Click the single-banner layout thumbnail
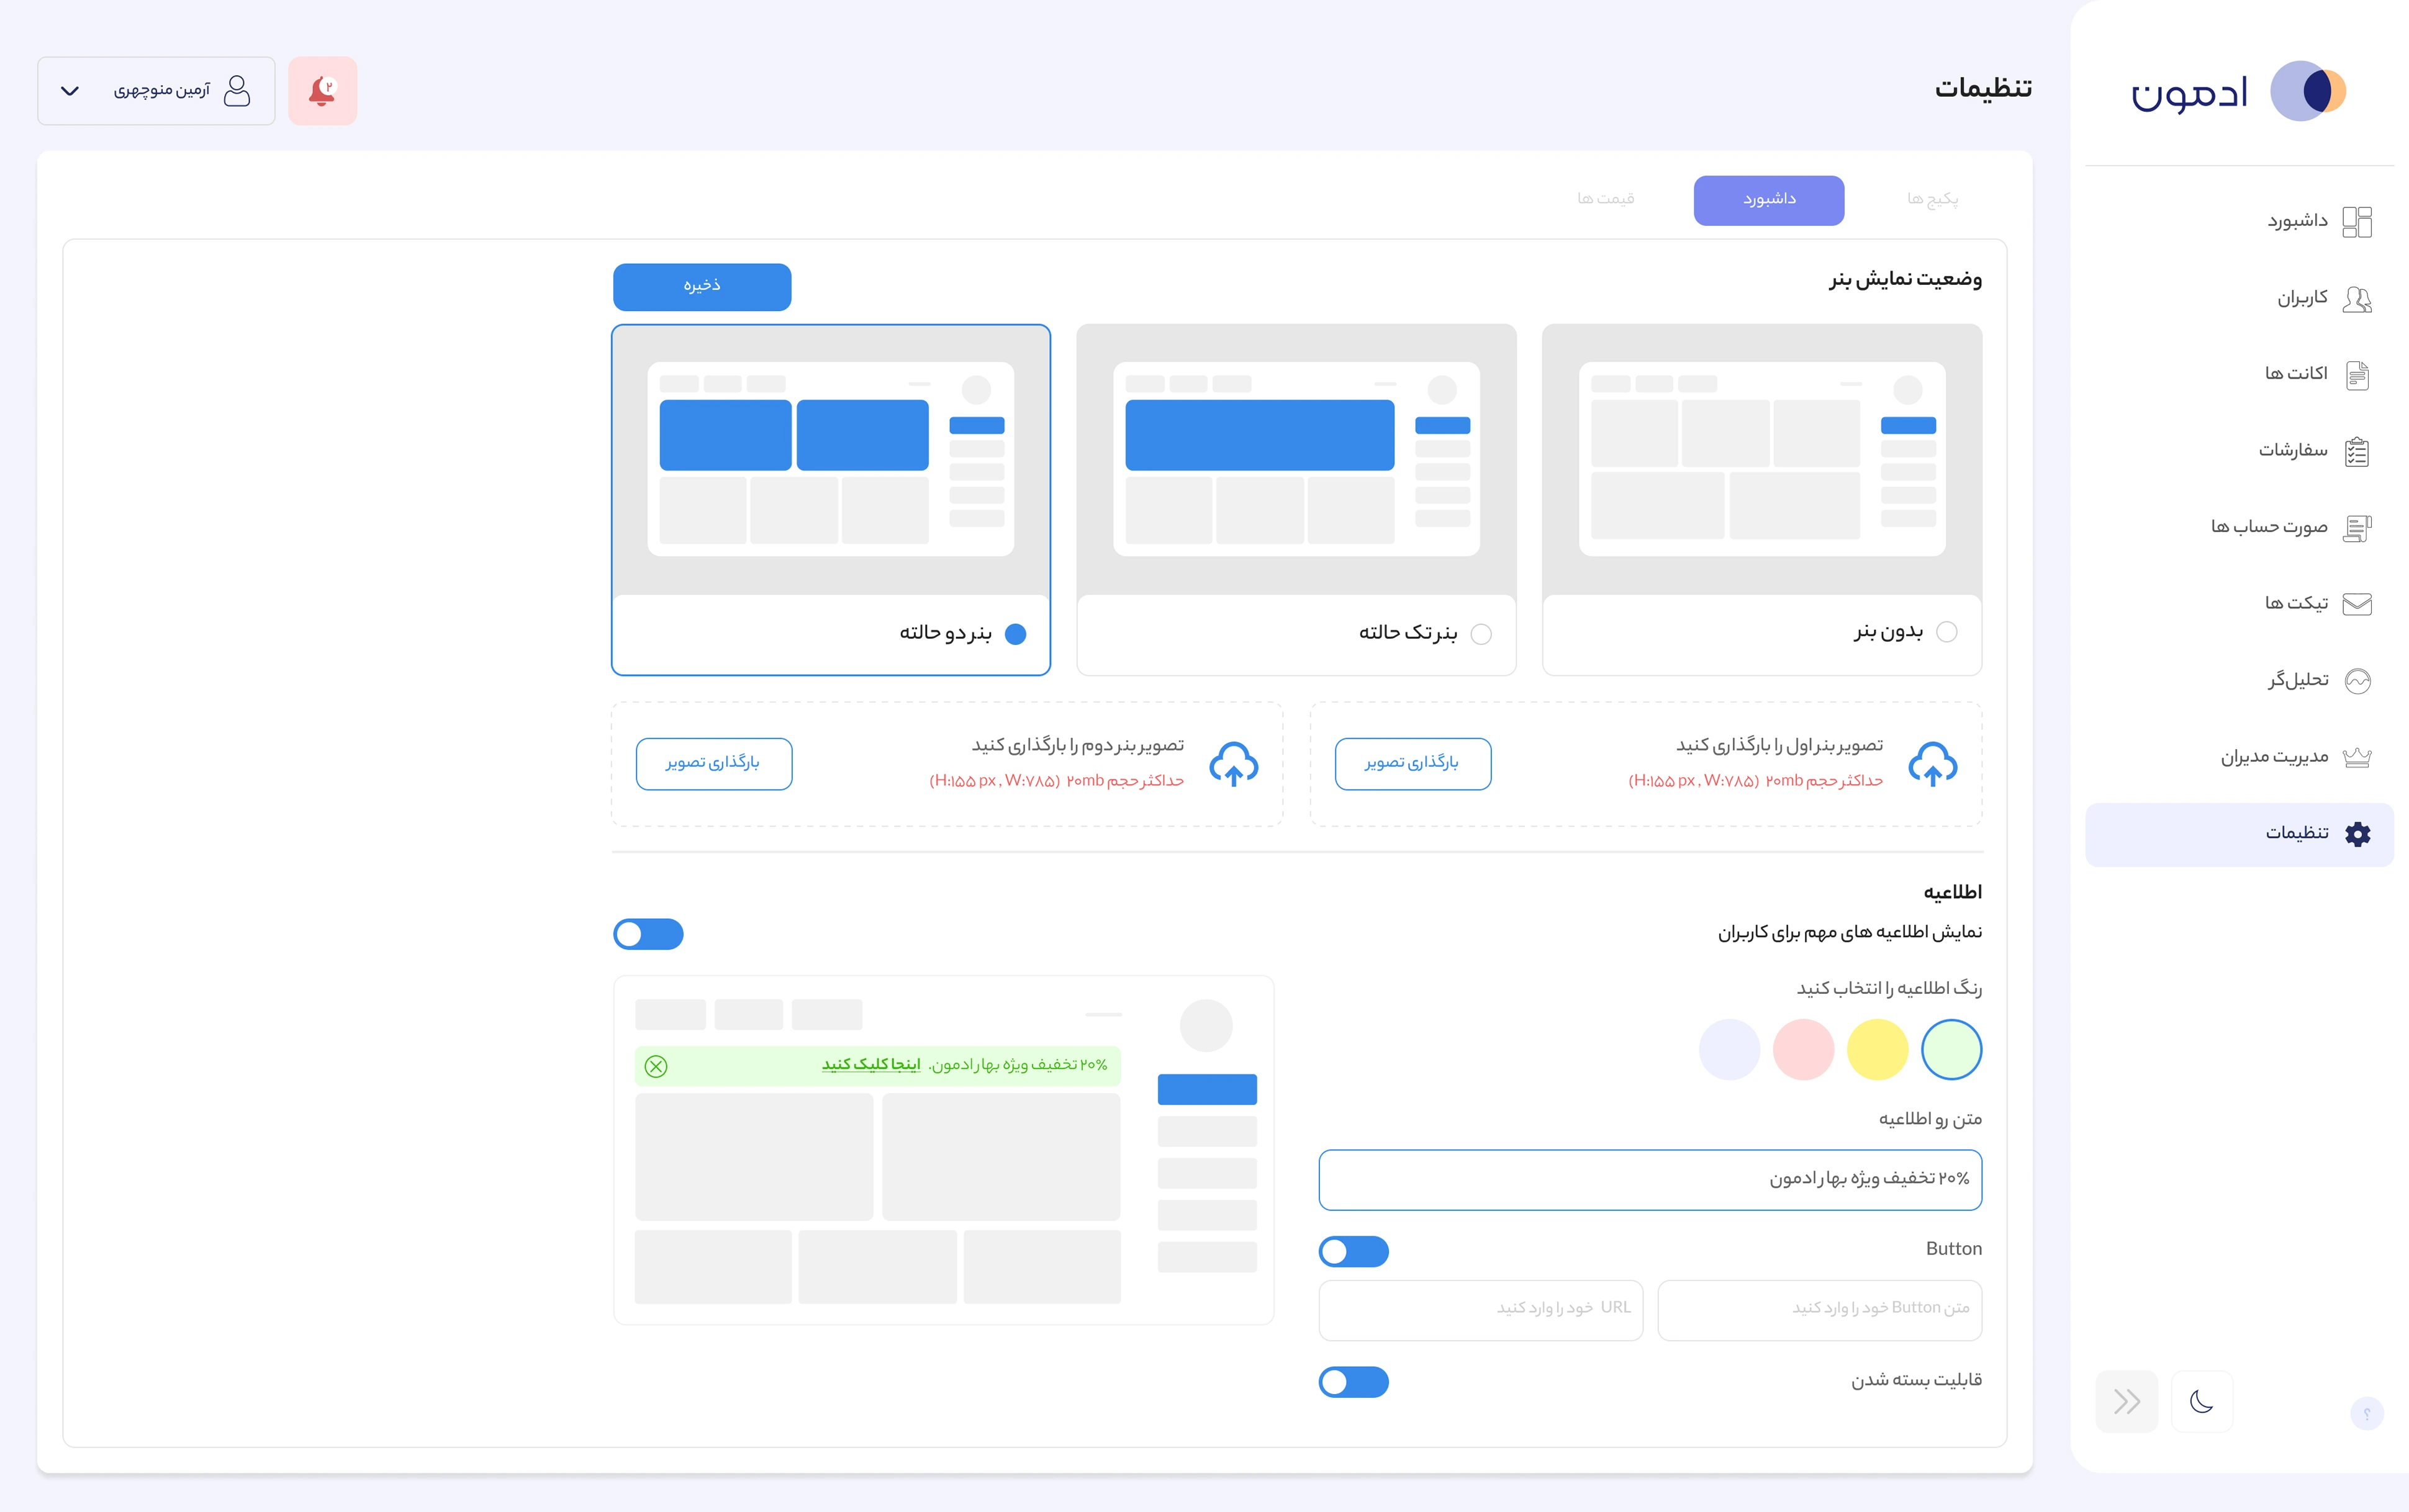Screen dimensions: 2409x1512 [1296, 459]
